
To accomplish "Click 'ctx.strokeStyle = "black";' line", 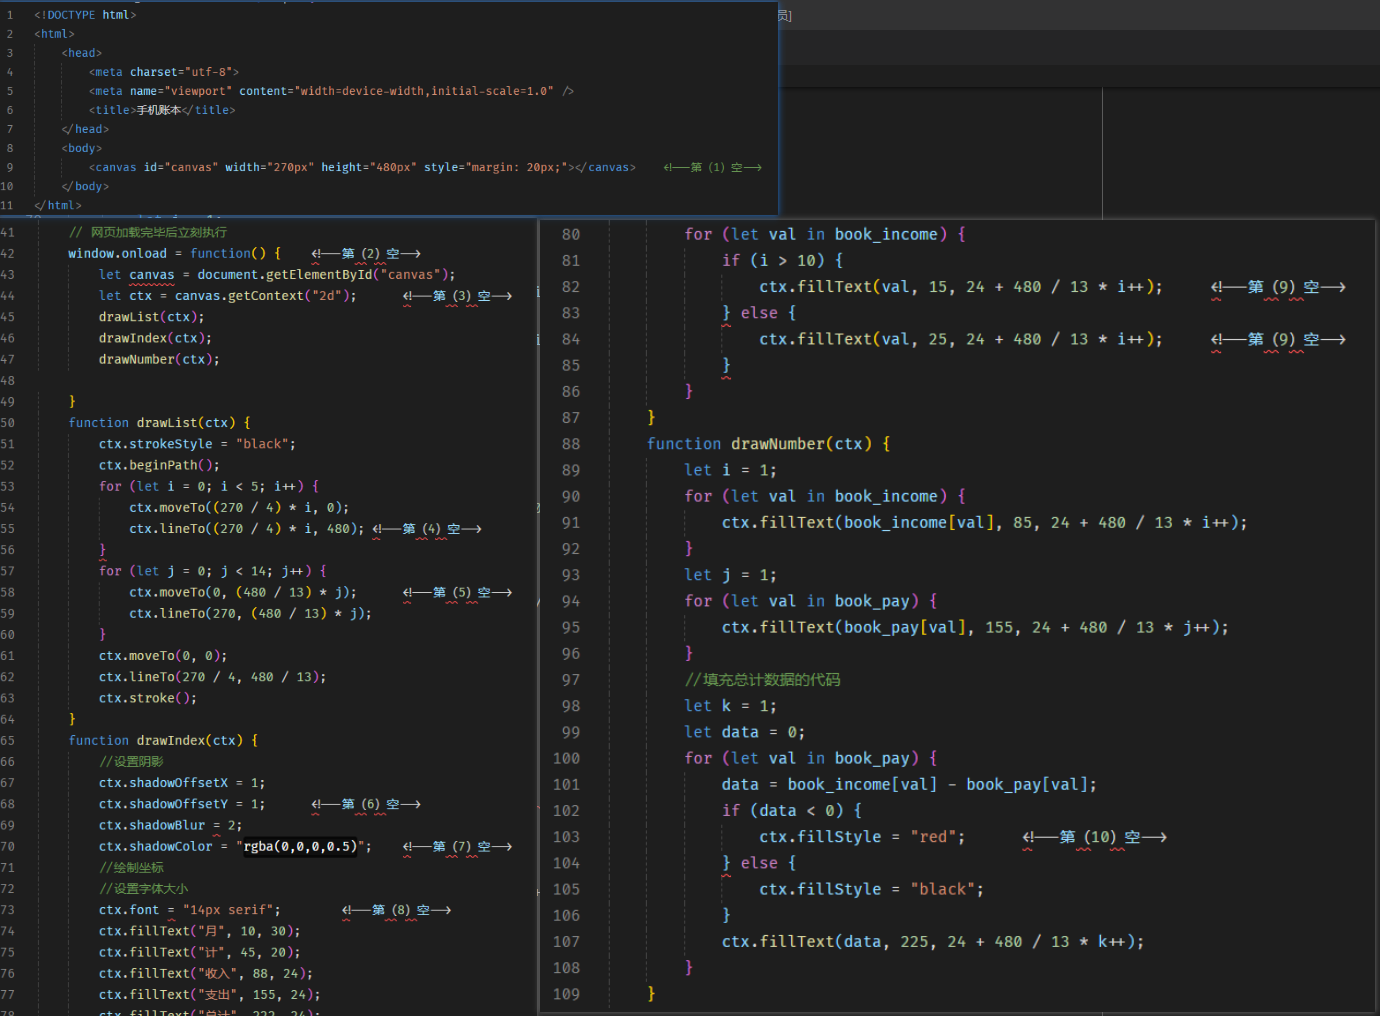I will 197,443.
